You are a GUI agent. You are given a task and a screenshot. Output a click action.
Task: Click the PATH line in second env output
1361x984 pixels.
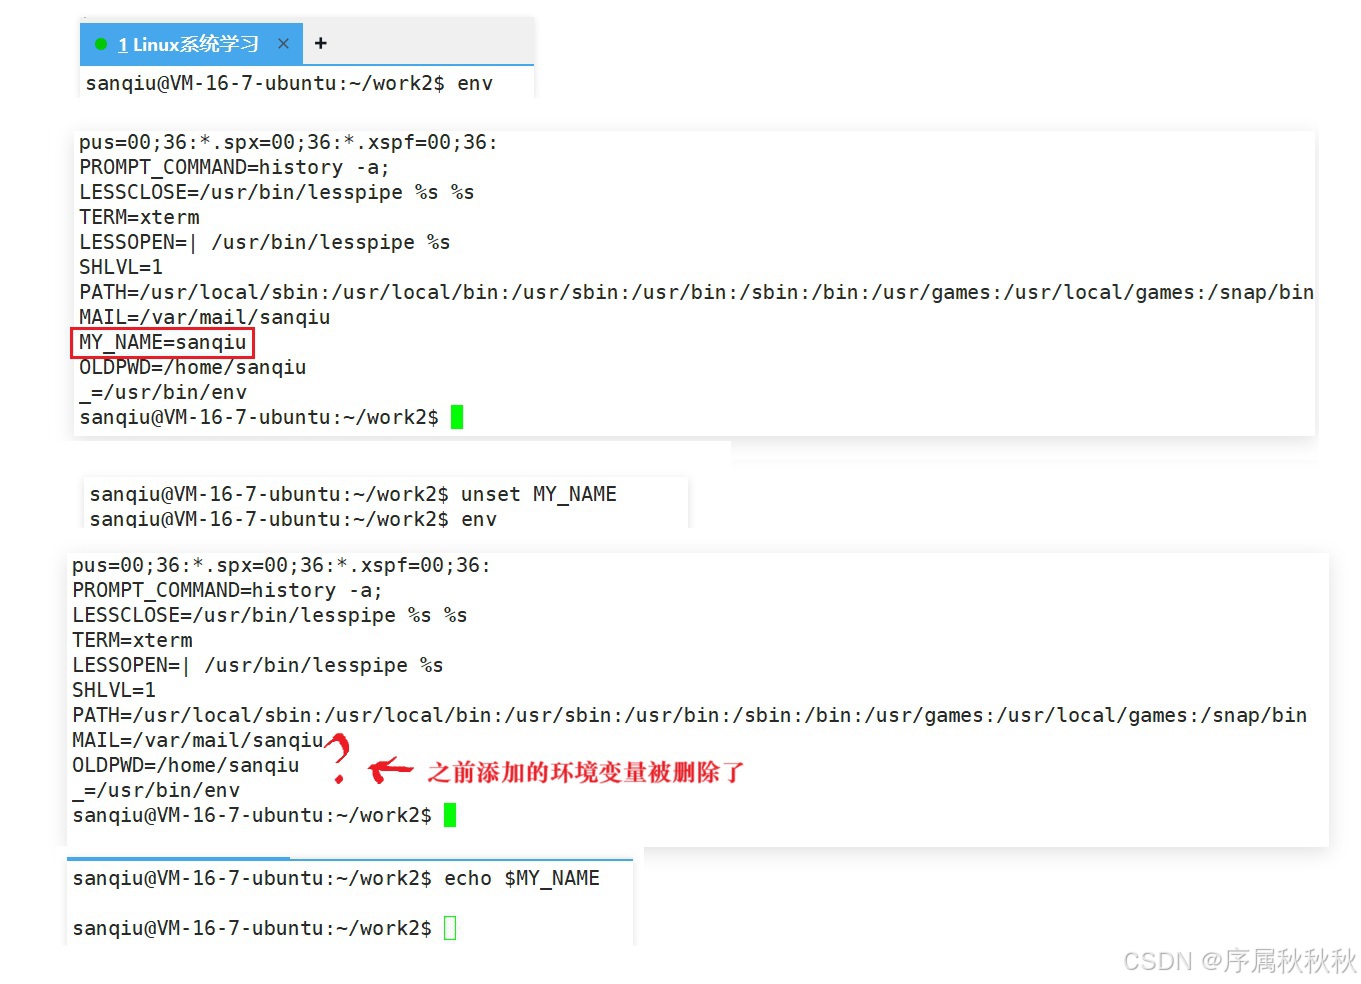tap(689, 715)
